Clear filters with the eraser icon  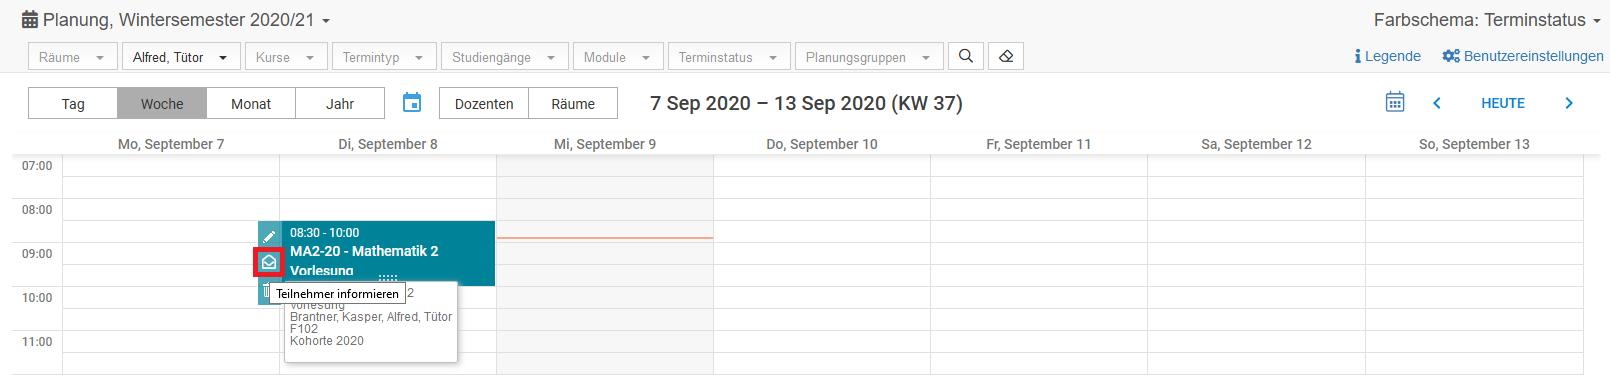(x=1006, y=56)
